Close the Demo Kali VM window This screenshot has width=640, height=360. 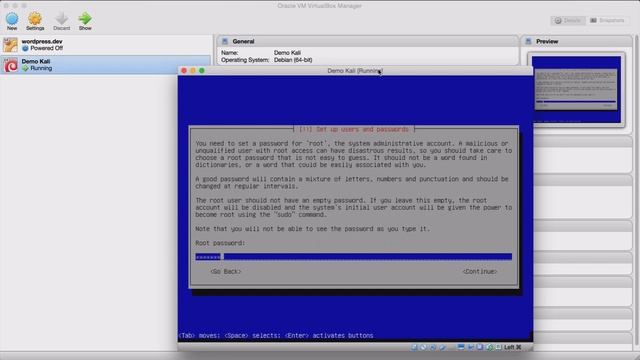(184, 71)
